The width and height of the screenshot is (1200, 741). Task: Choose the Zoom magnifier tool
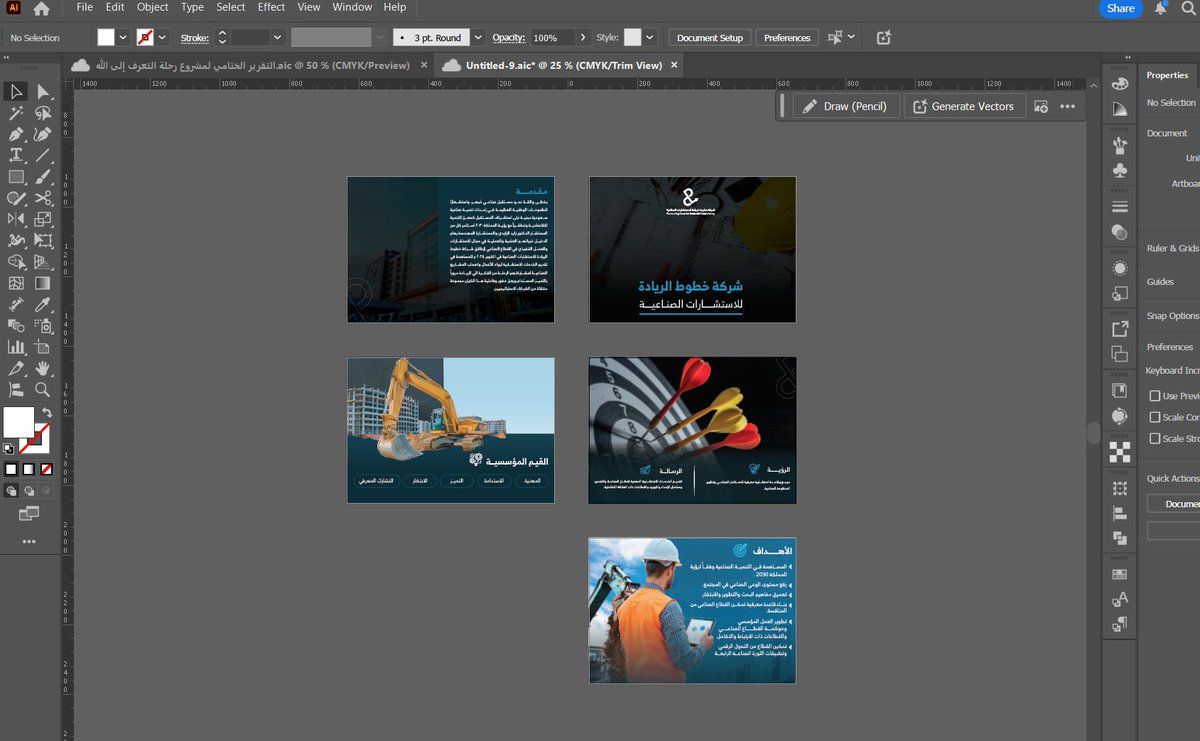(x=43, y=390)
